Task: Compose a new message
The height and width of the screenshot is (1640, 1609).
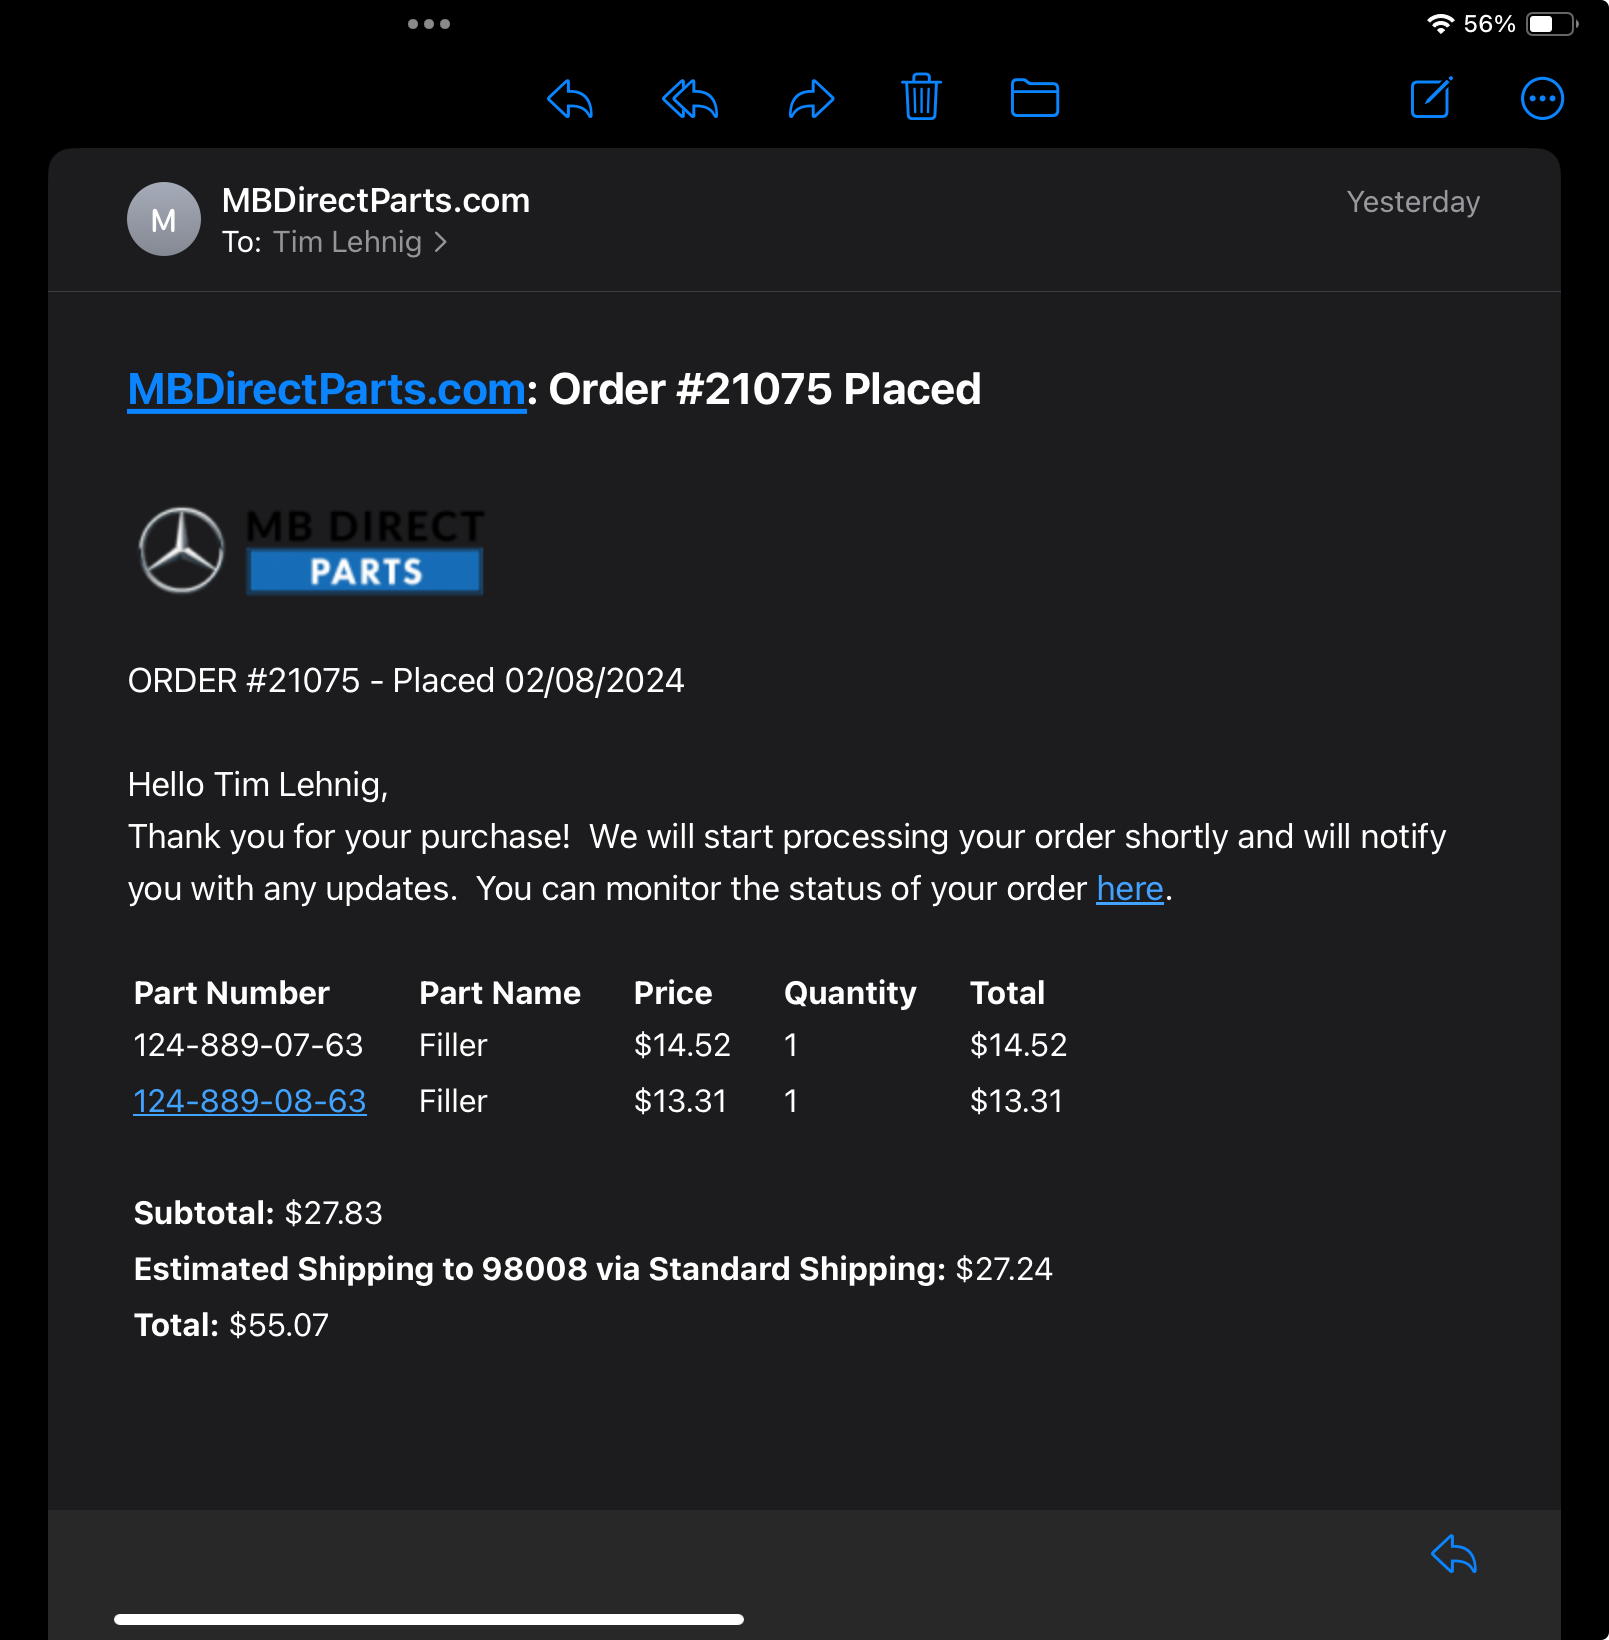Action: click(x=1431, y=98)
